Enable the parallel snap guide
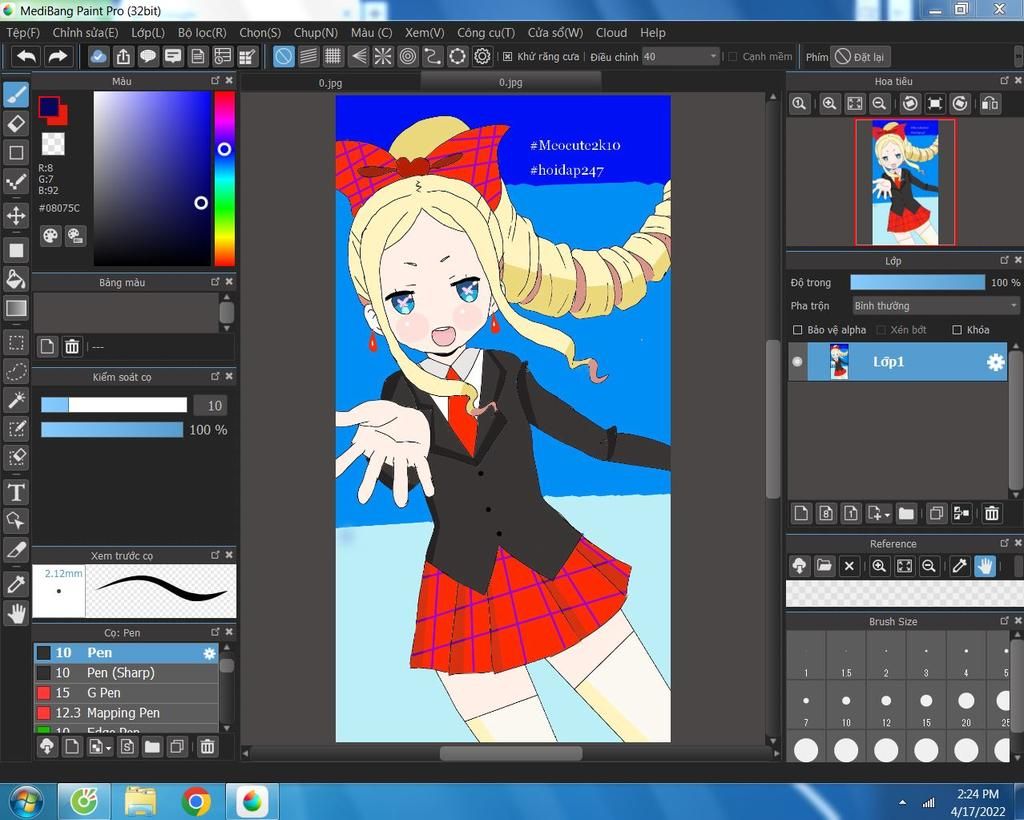Screen dimensions: 1024x820 pos(308,57)
